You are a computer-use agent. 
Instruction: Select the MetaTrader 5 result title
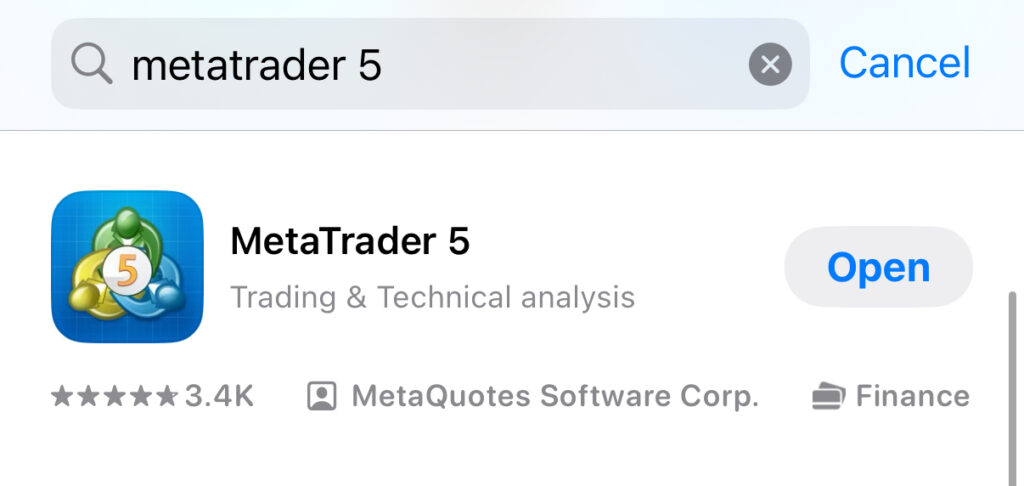click(x=350, y=241)
